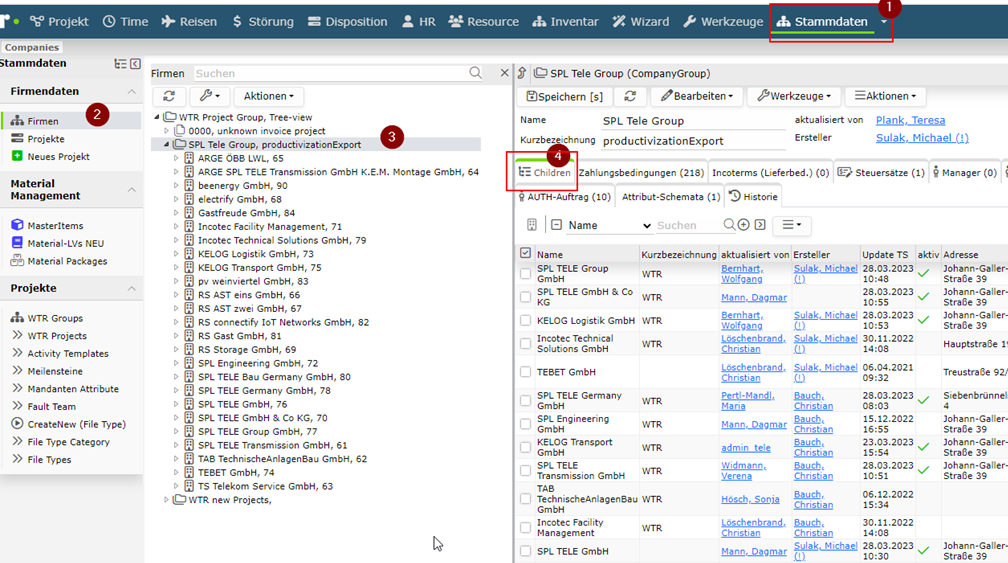Expand ARGE ÖBB LWL node

click(176, 158)
